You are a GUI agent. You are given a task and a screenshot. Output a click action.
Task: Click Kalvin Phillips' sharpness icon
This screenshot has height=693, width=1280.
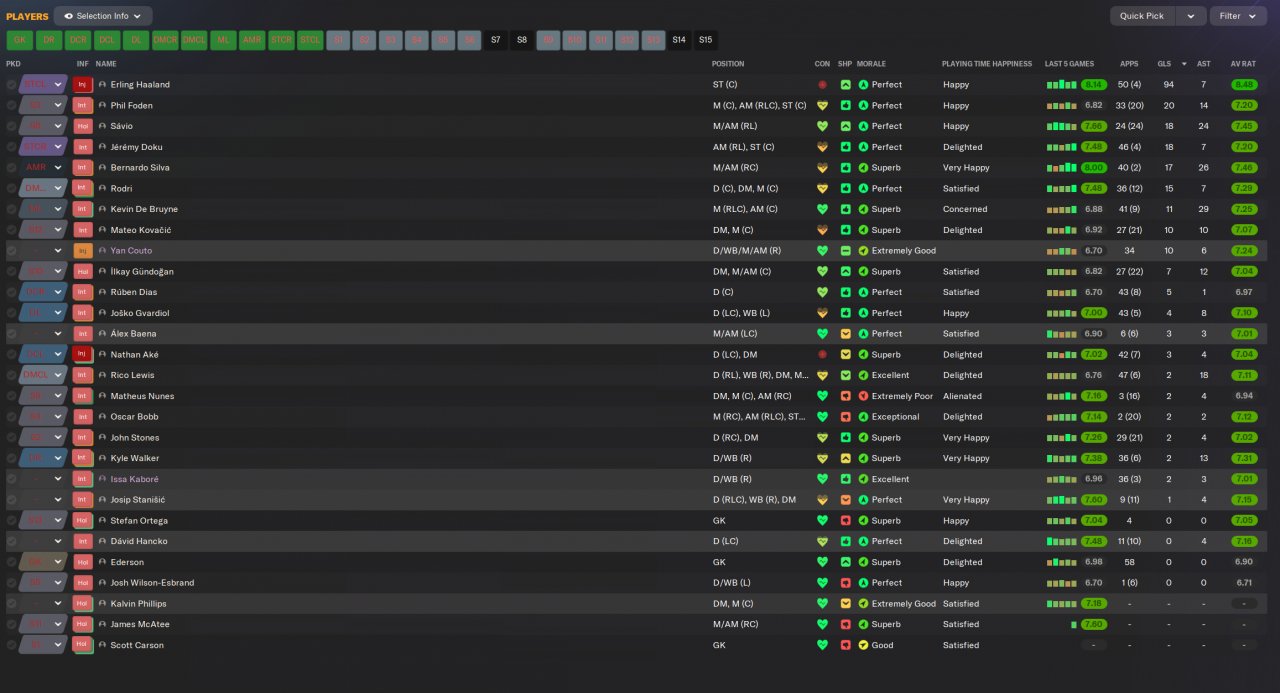(x=845, y=604)
